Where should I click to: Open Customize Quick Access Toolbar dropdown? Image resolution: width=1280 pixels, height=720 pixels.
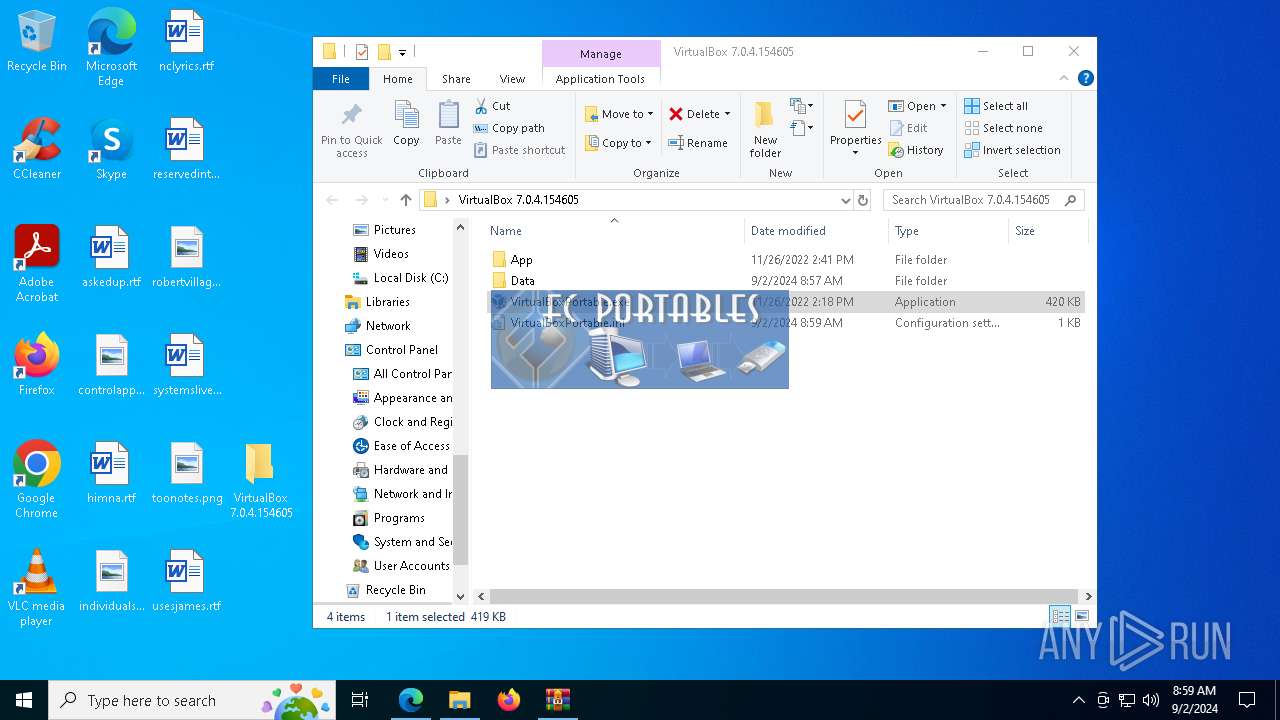403,52
